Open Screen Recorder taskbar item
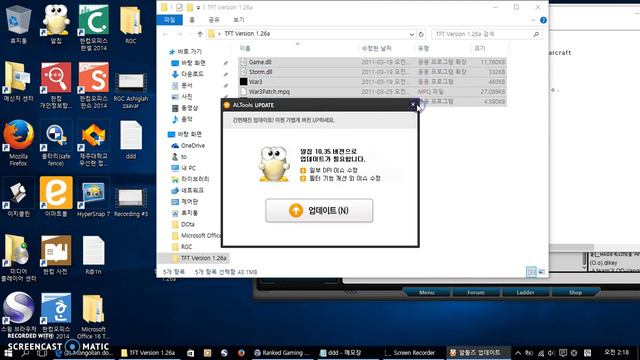This screenshot has width=640, height=360. point(412,353)
